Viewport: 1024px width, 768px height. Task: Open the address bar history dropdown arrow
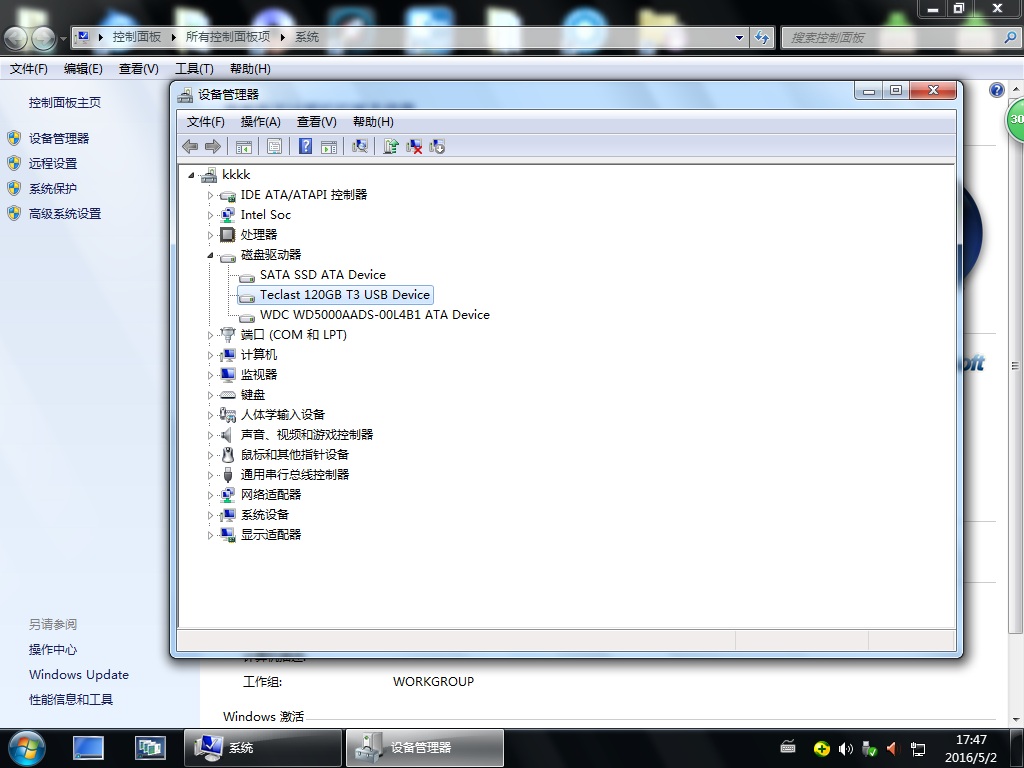tap(739, 38)
